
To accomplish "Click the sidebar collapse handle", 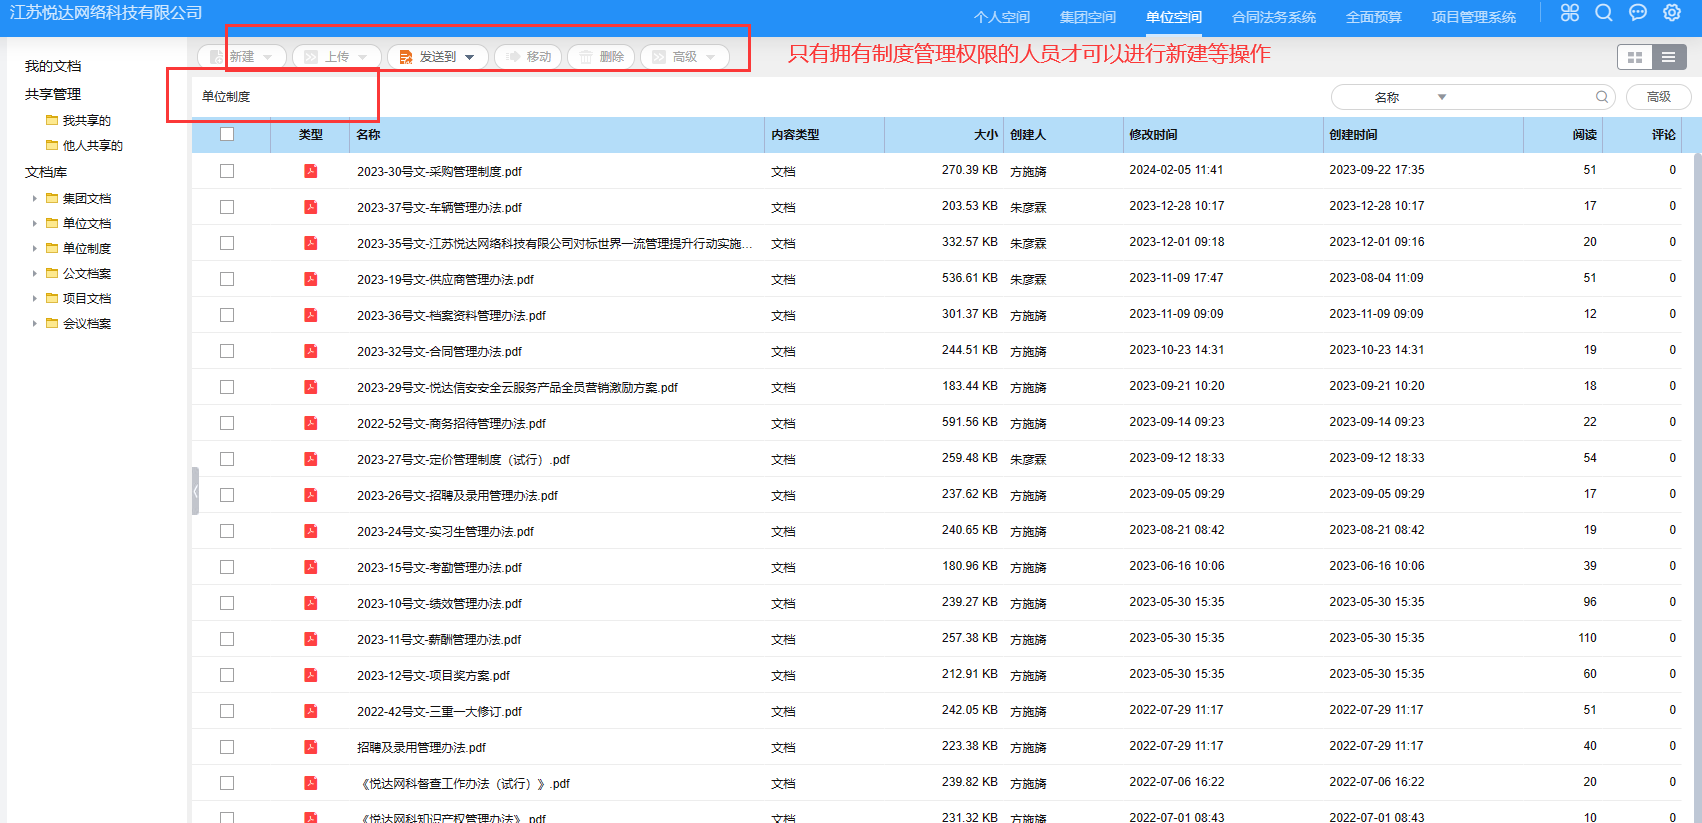I will (195, 491).
